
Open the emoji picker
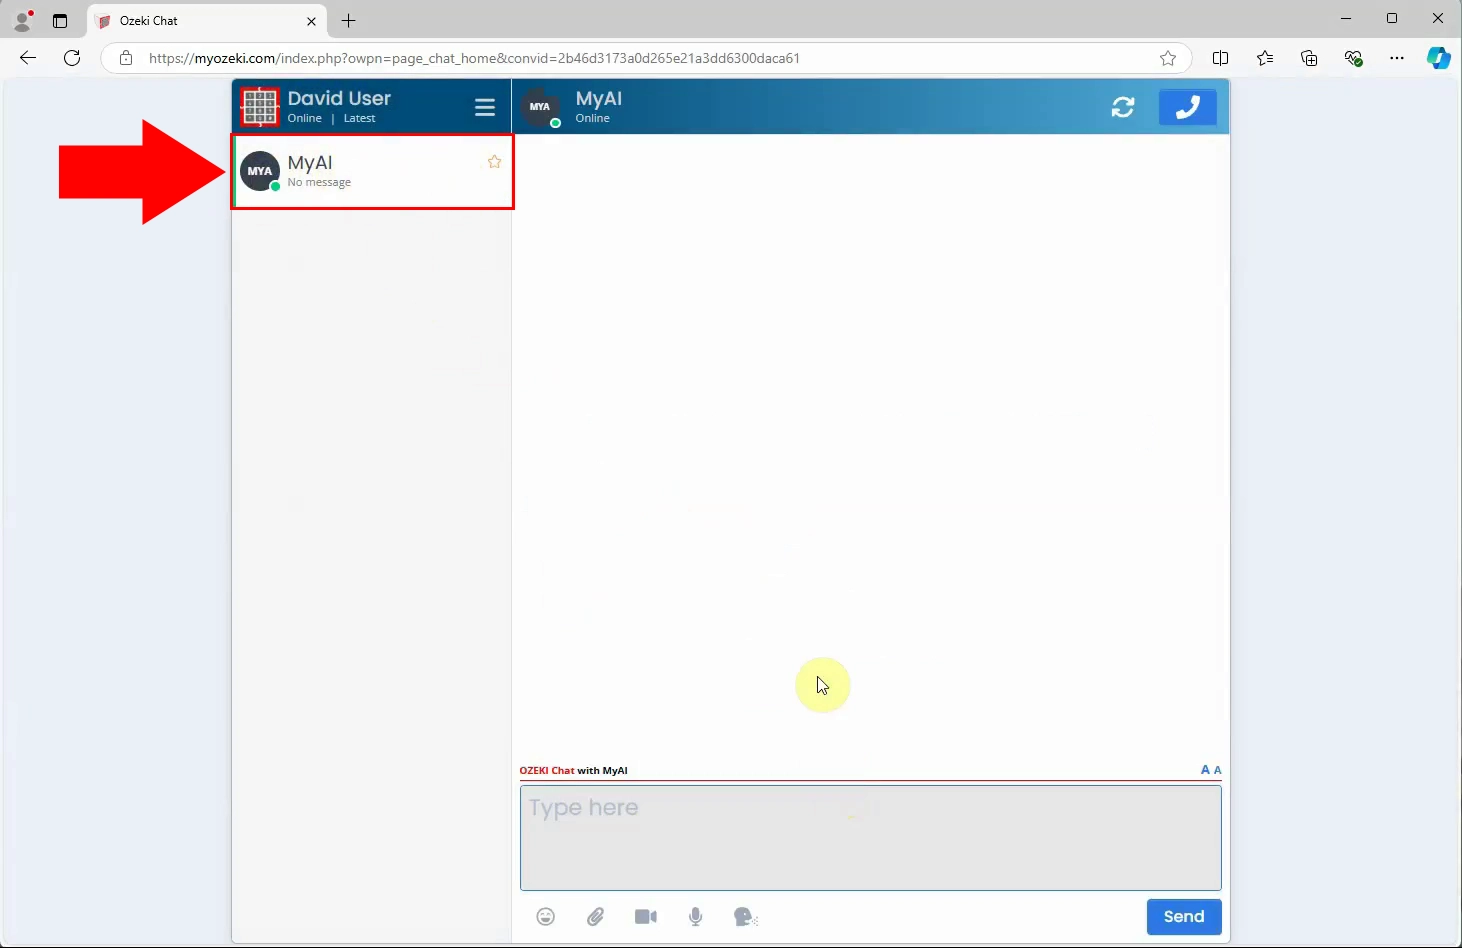coord(545,917)
